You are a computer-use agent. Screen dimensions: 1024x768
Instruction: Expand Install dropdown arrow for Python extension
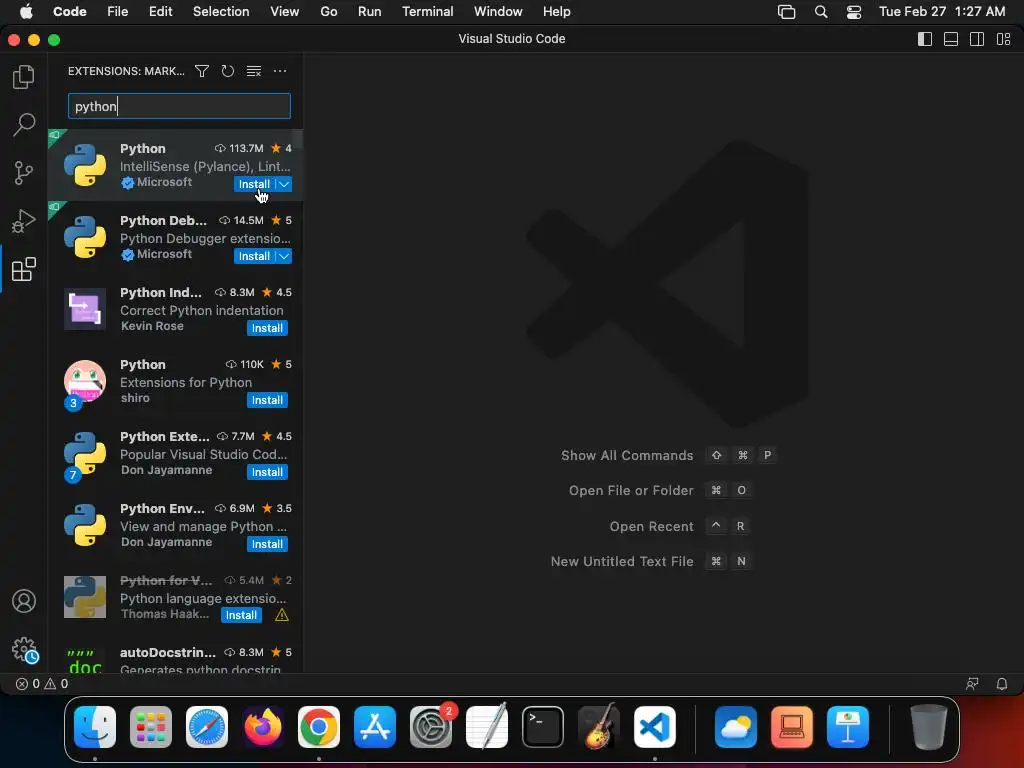click(284, 184)
